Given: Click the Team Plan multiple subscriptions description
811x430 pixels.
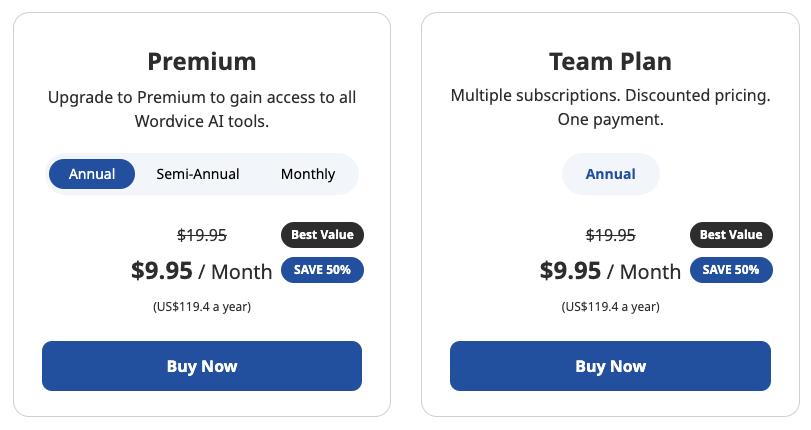Looking at the screenshot, I should (x=610, y=109).
